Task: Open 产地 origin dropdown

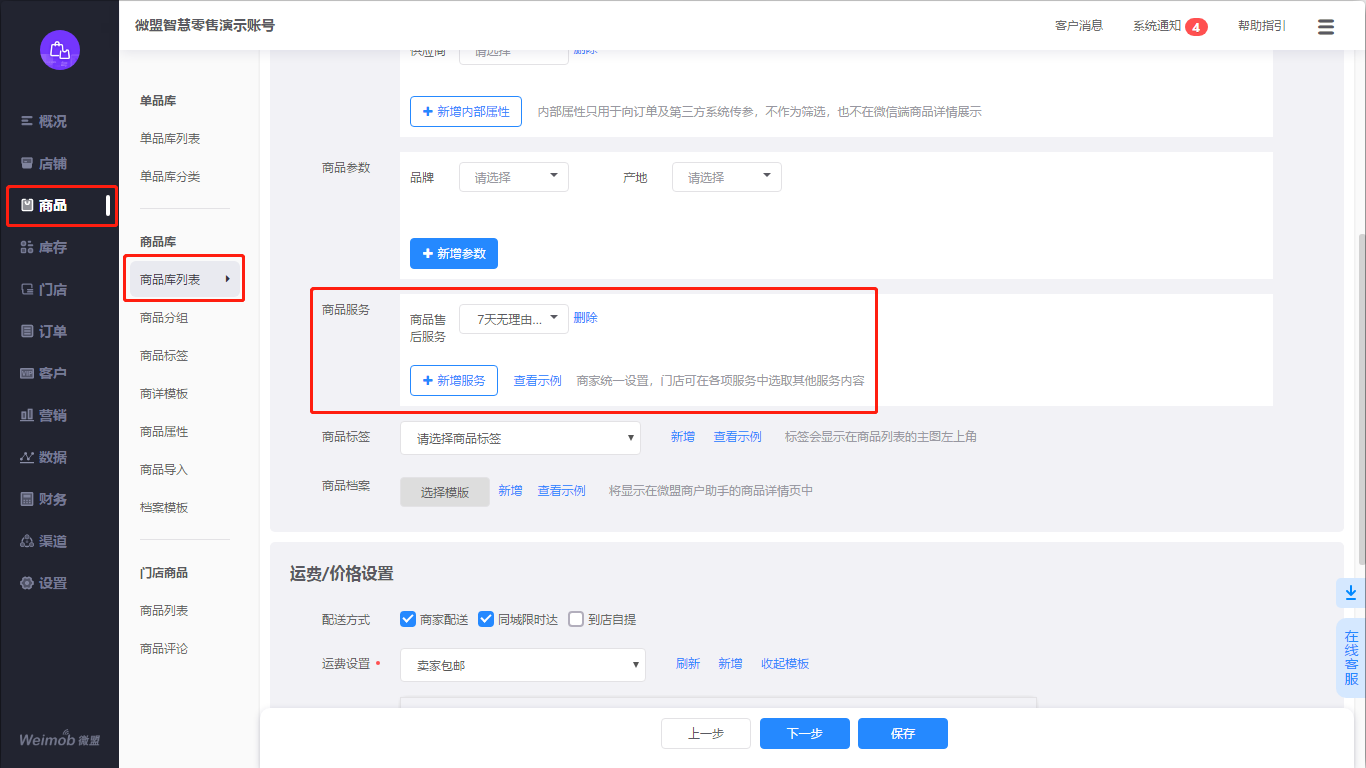Action: tap(727, 177)
